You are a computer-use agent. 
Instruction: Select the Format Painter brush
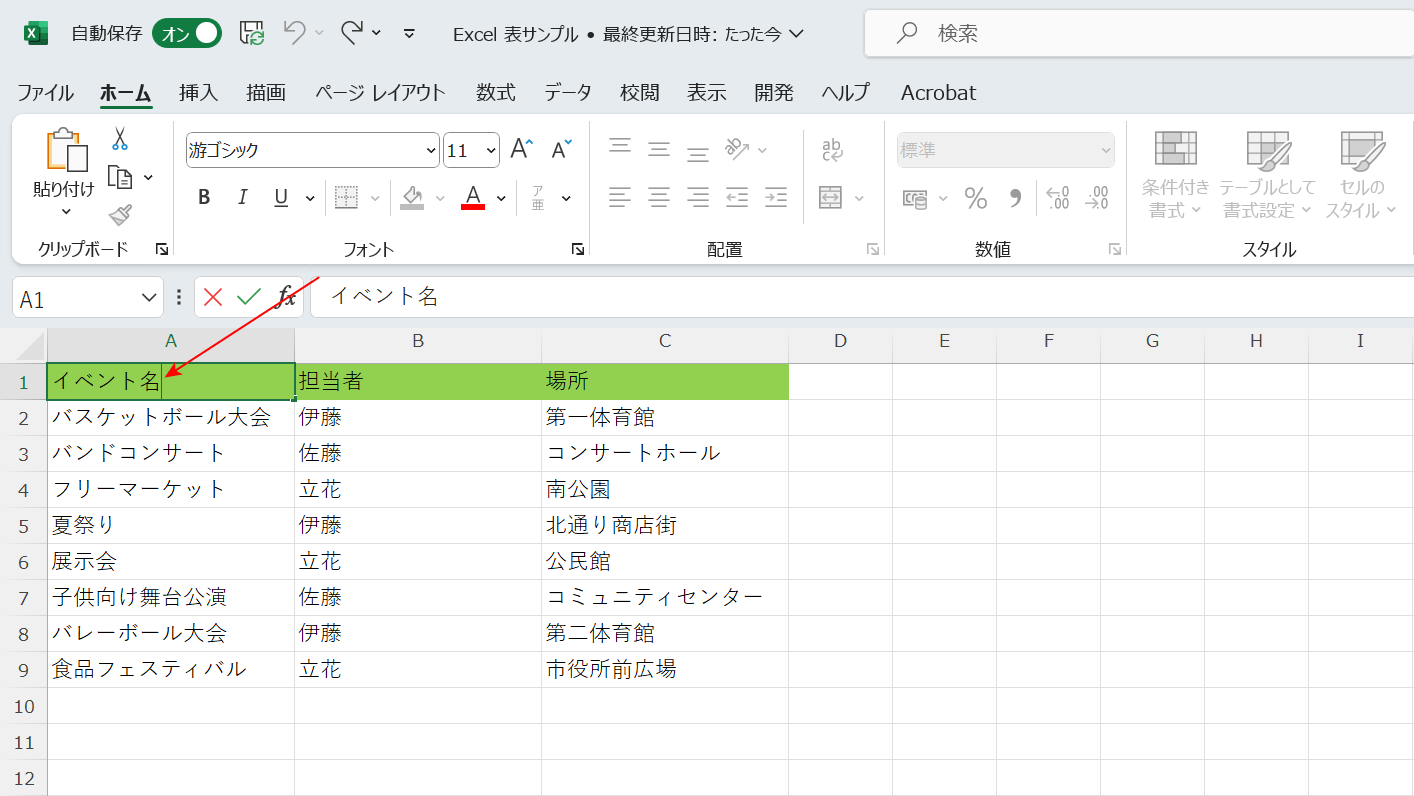(120, 214)
